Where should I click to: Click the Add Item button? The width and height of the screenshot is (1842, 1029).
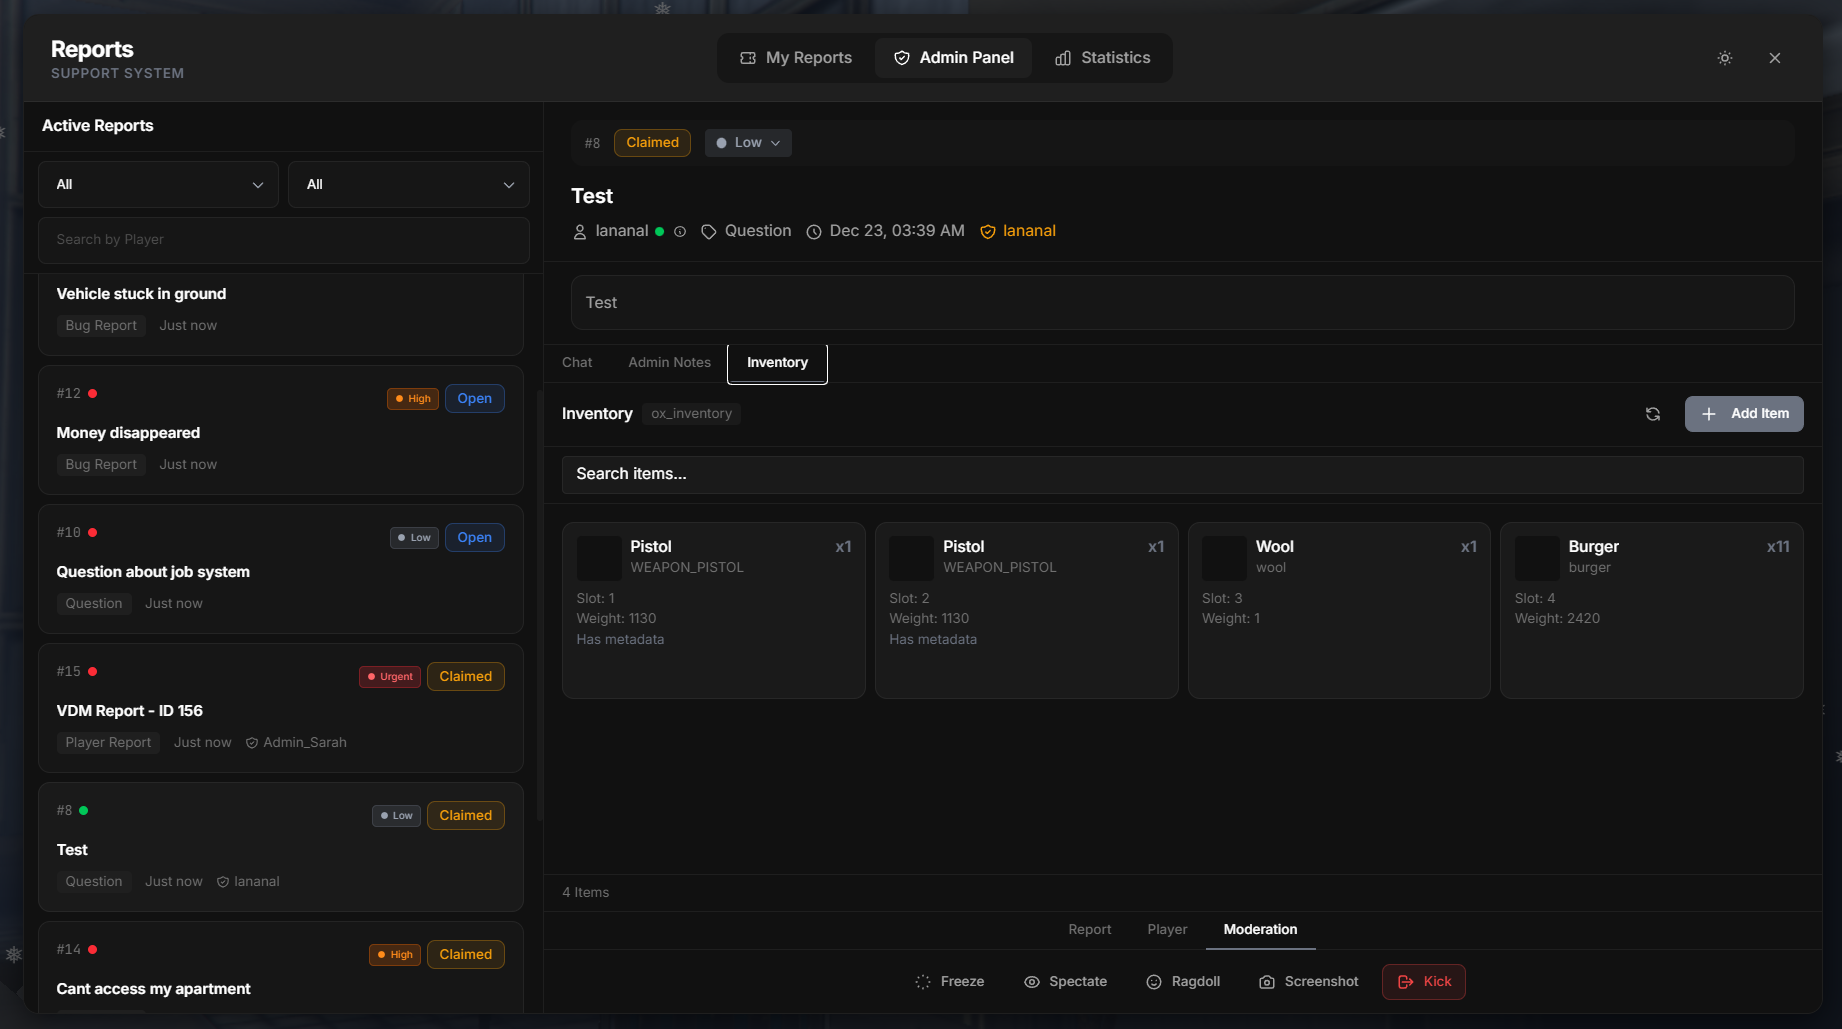tap(1744, 414)
